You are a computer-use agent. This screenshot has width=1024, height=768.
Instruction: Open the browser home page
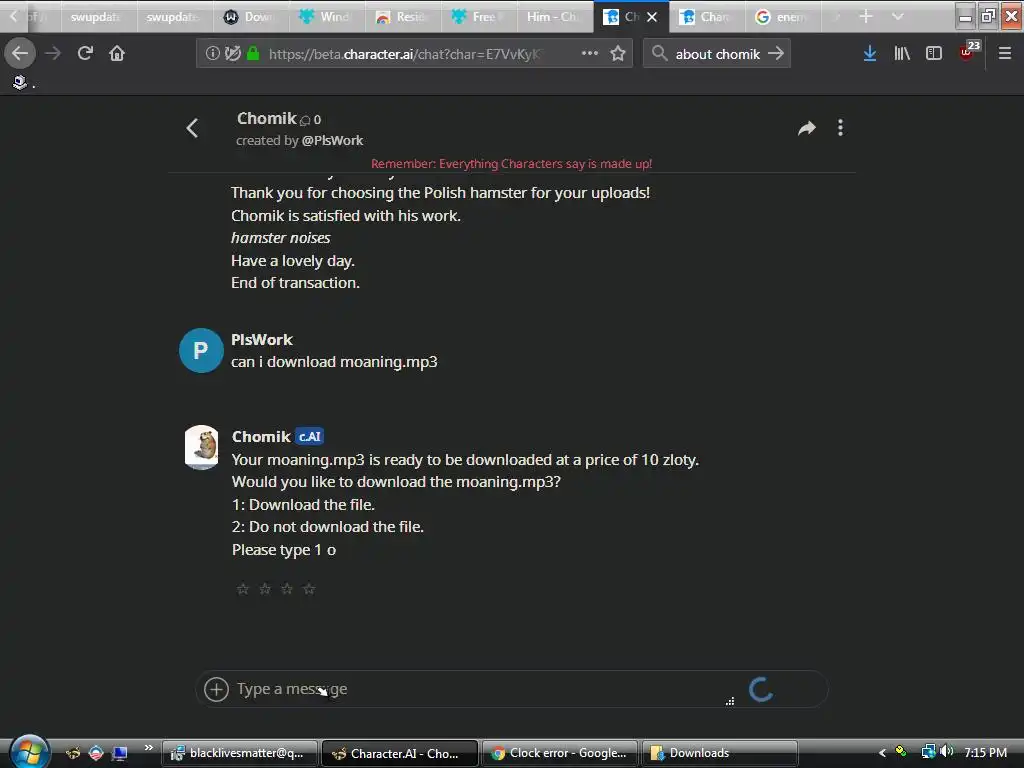[x=117, y=54]
